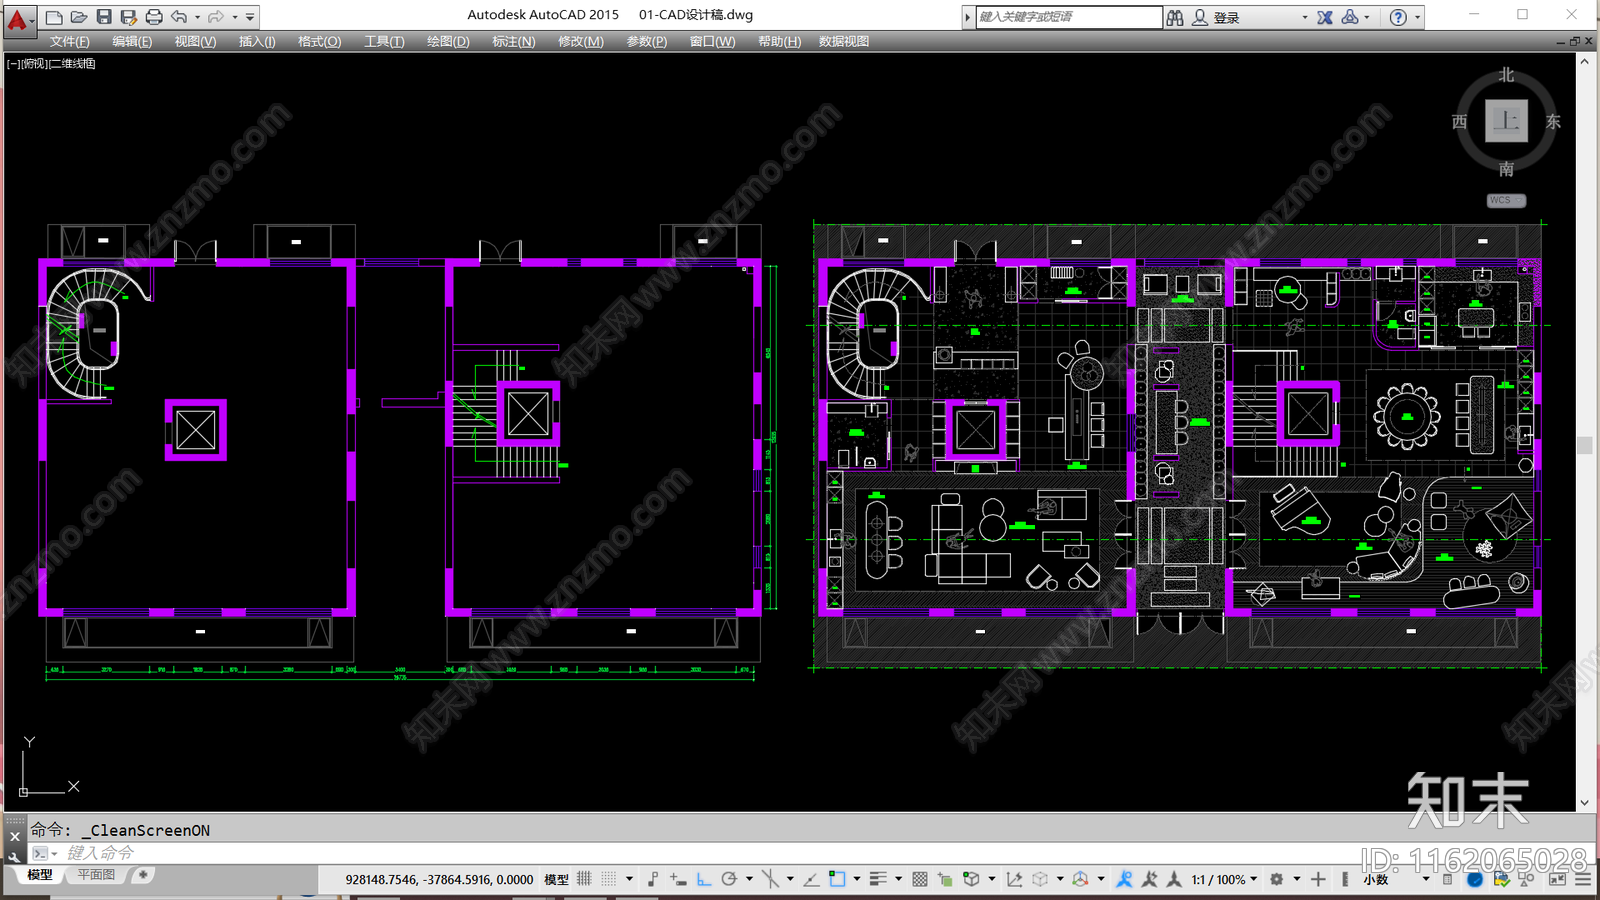The height and width of the screenshot is (900, 1600).
Task: Click the status bar Workspace Switching gear icon
Action: (x=1276, y=880)
